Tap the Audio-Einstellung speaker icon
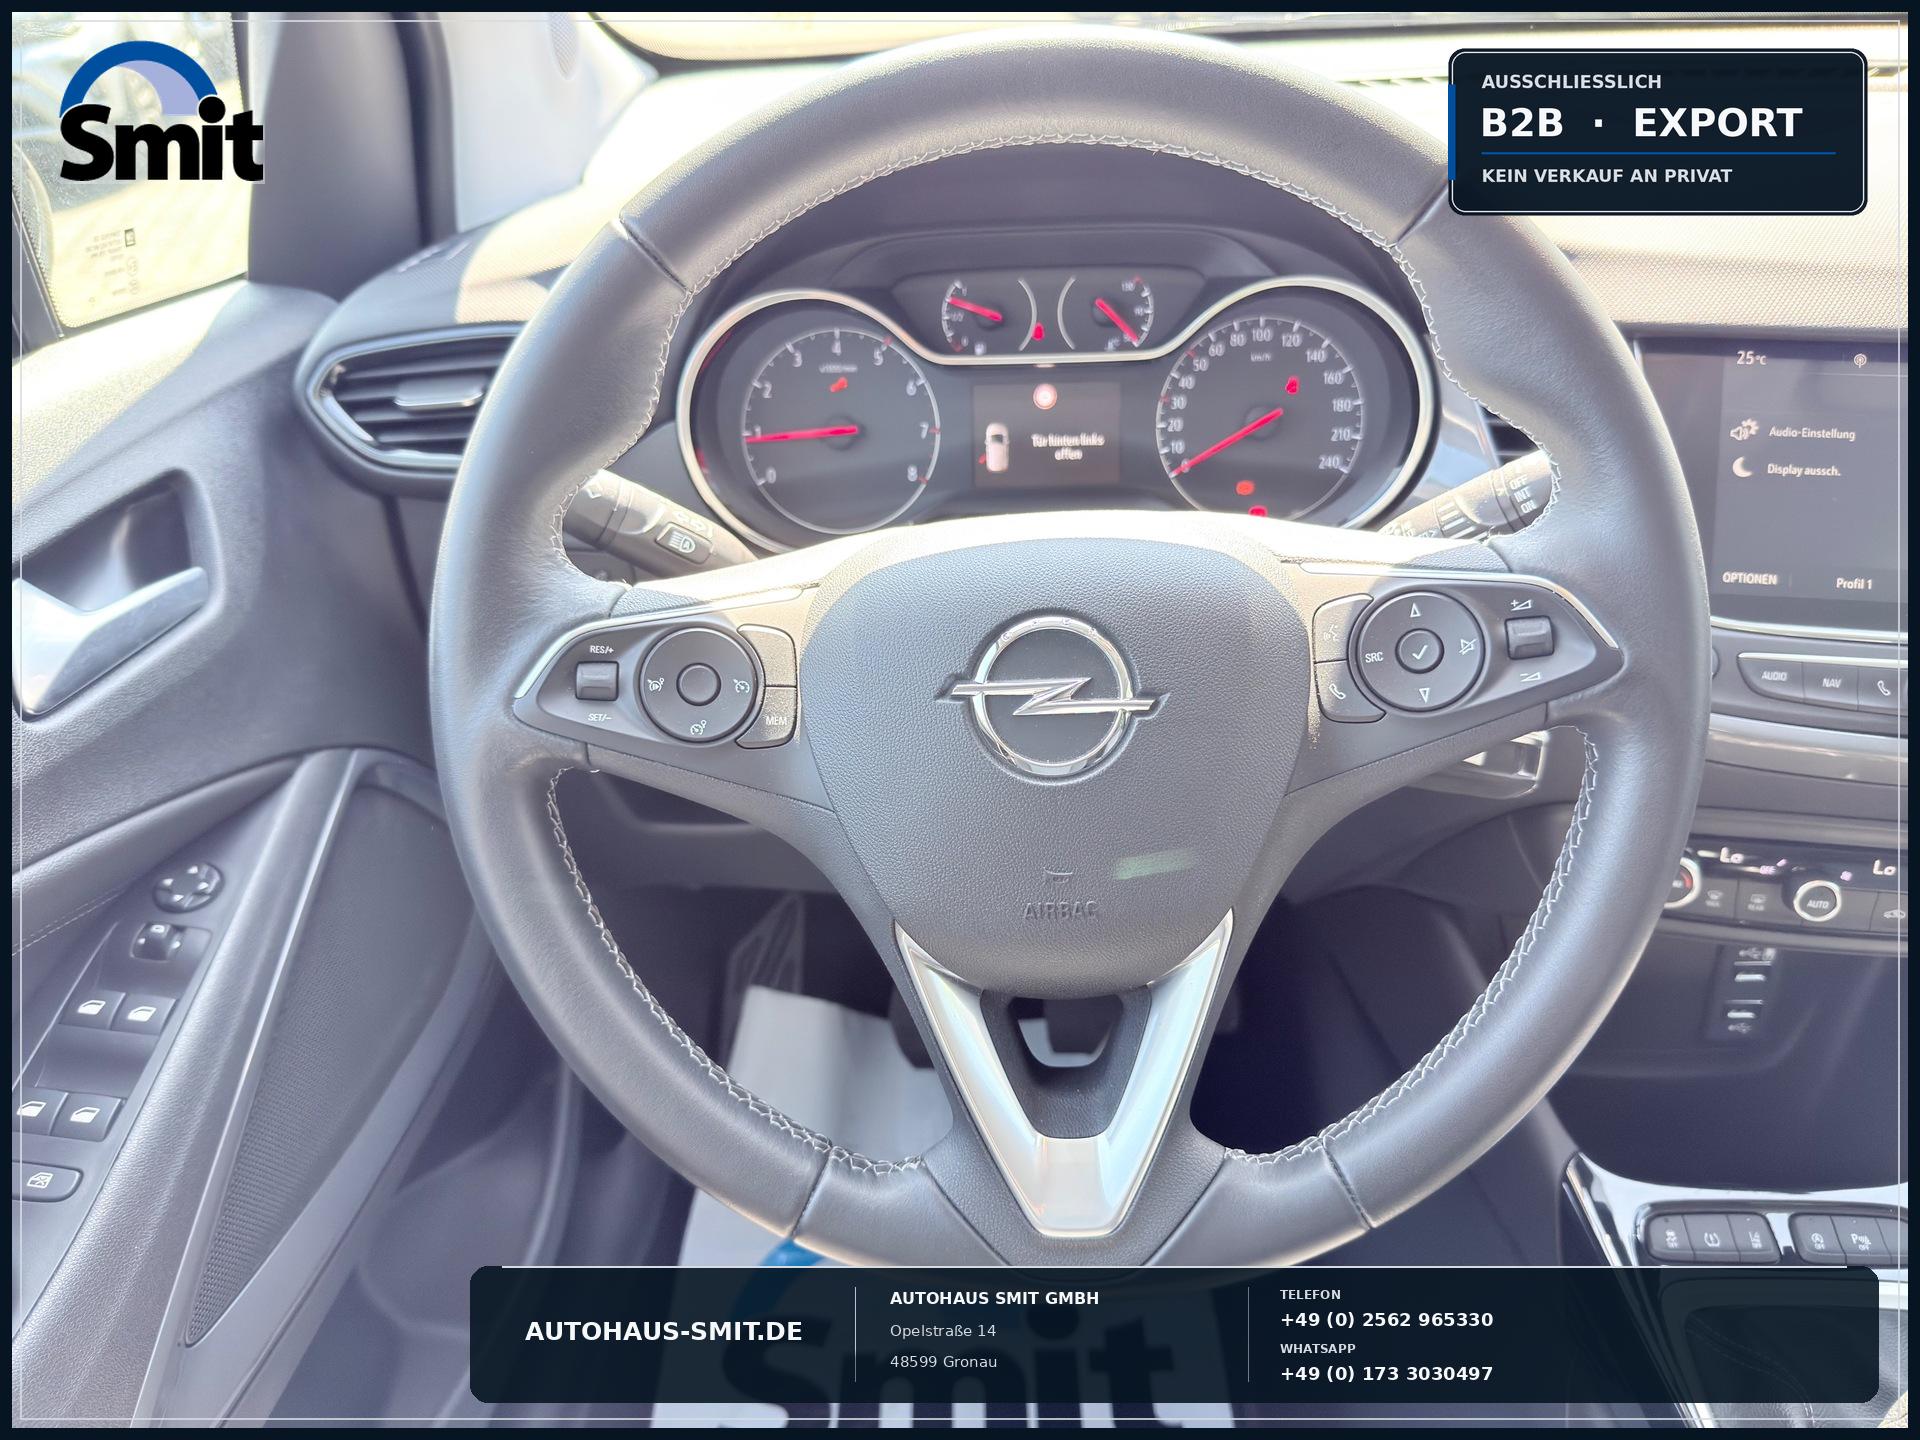The height and width of the screenshot is (1440, 1920). coord(1743,430)
